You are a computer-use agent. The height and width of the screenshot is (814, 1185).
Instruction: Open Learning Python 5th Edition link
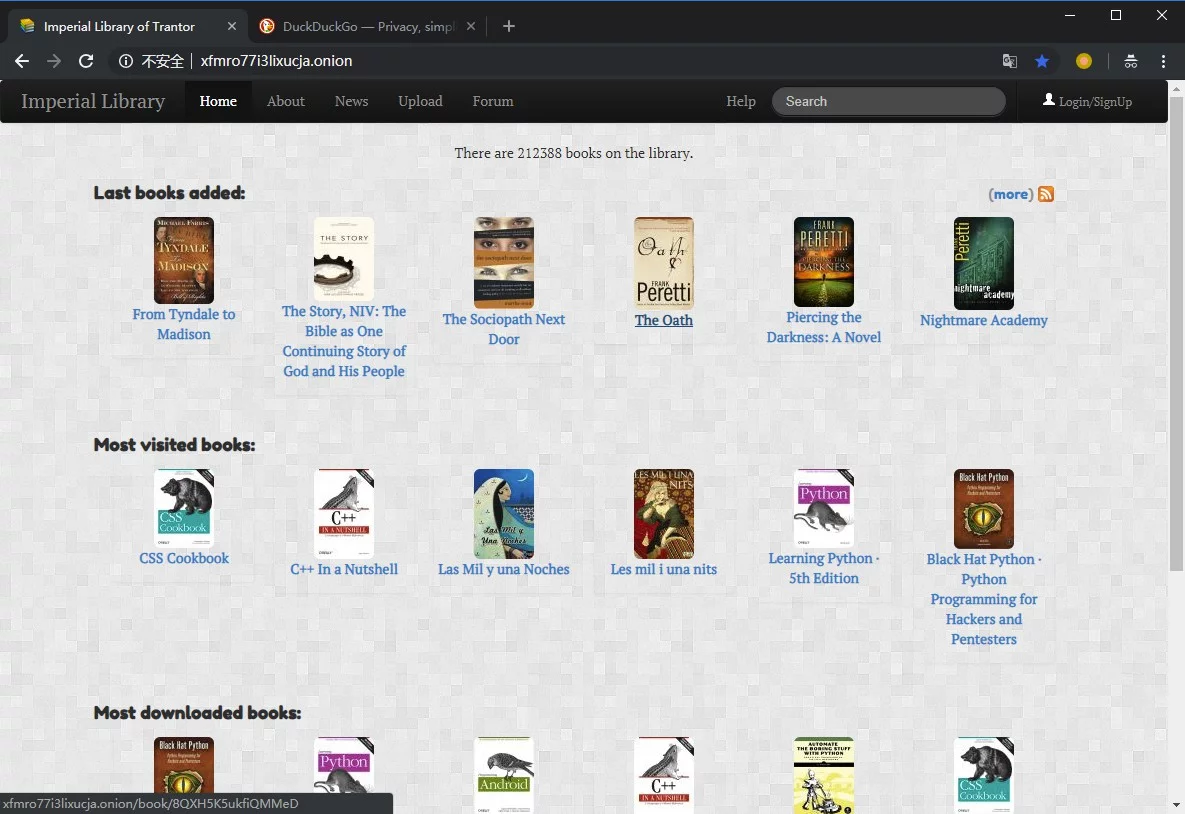click(824, 568)
